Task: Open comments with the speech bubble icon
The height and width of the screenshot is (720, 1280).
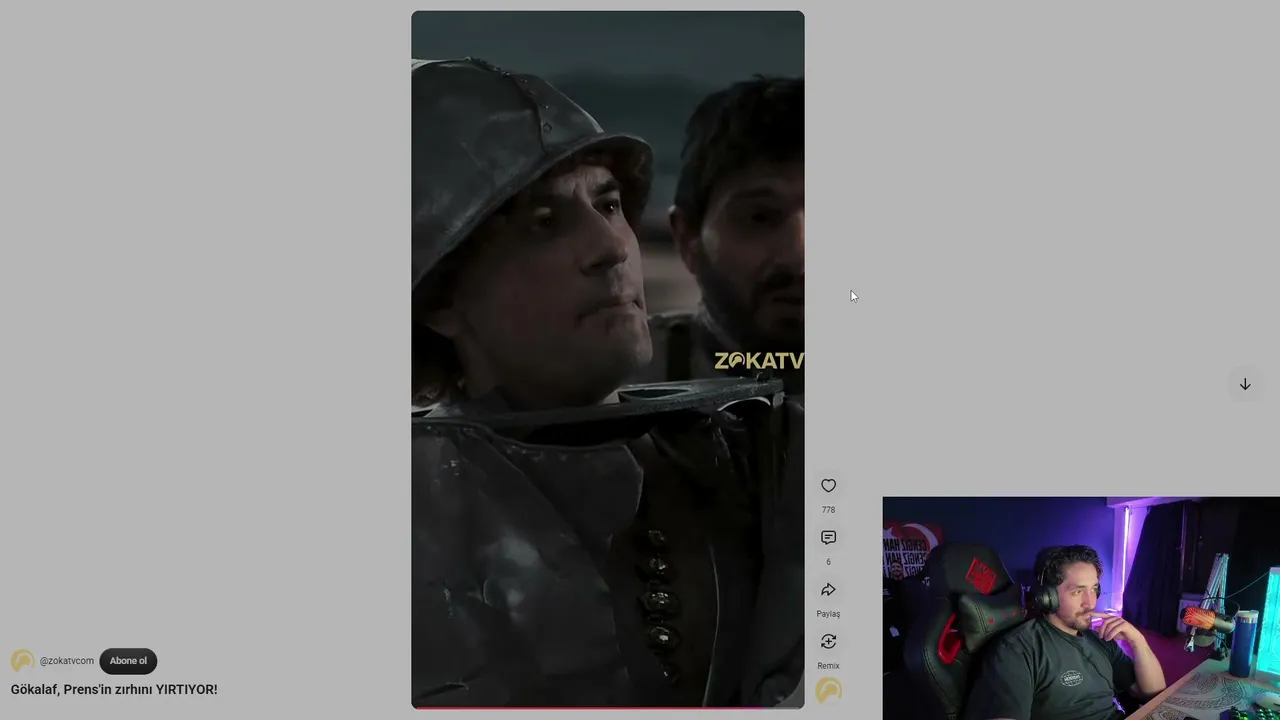Action: tap(828, 538)
